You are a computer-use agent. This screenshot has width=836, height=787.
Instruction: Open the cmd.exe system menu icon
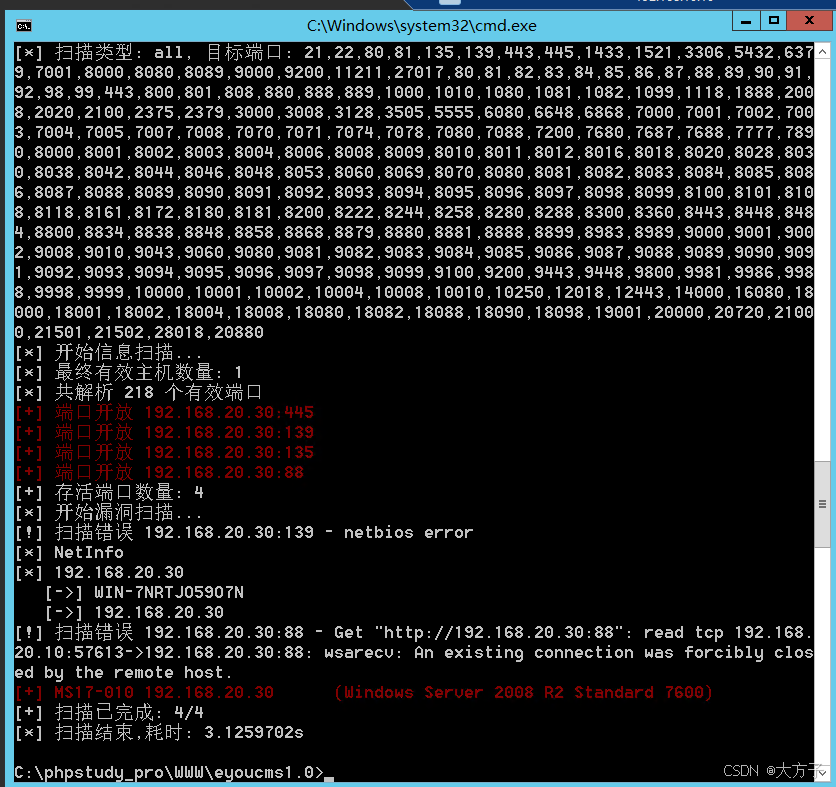coord(24,26)
